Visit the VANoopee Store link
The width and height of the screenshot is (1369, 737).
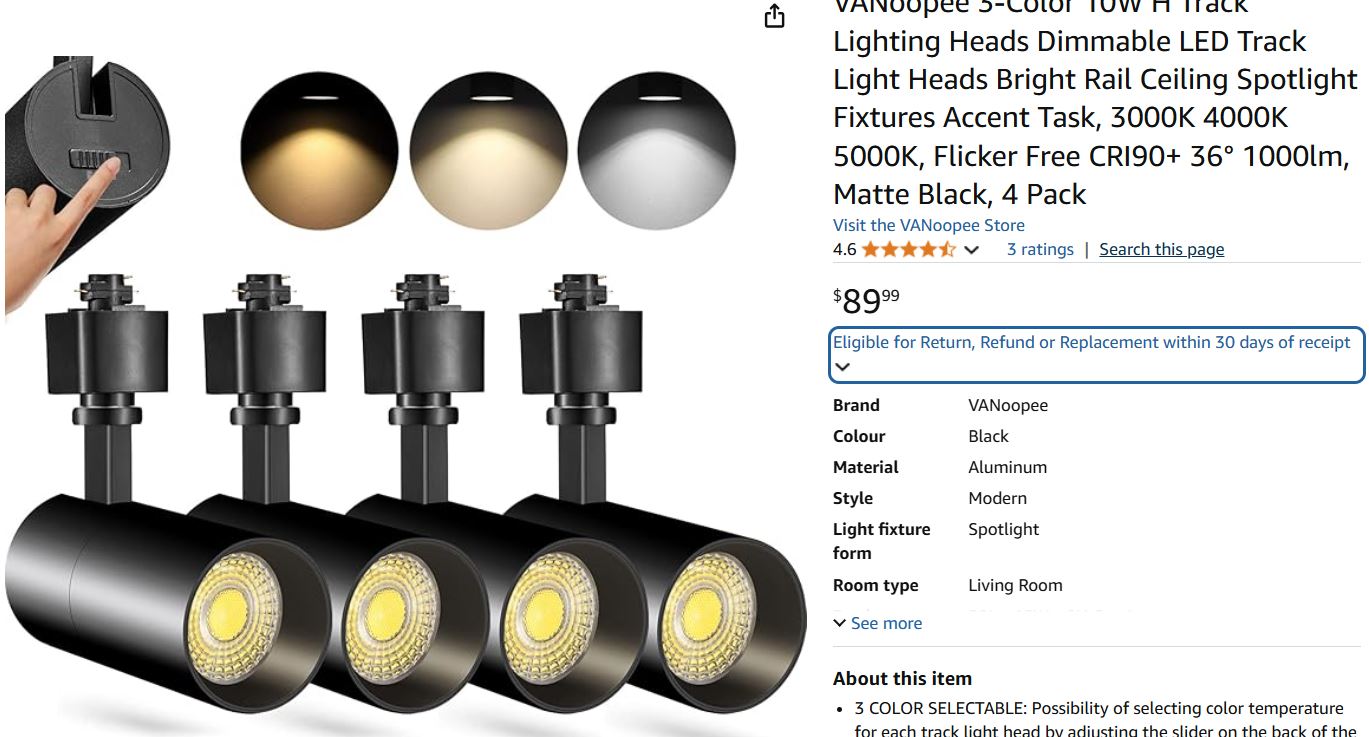[x=929, y=225]
